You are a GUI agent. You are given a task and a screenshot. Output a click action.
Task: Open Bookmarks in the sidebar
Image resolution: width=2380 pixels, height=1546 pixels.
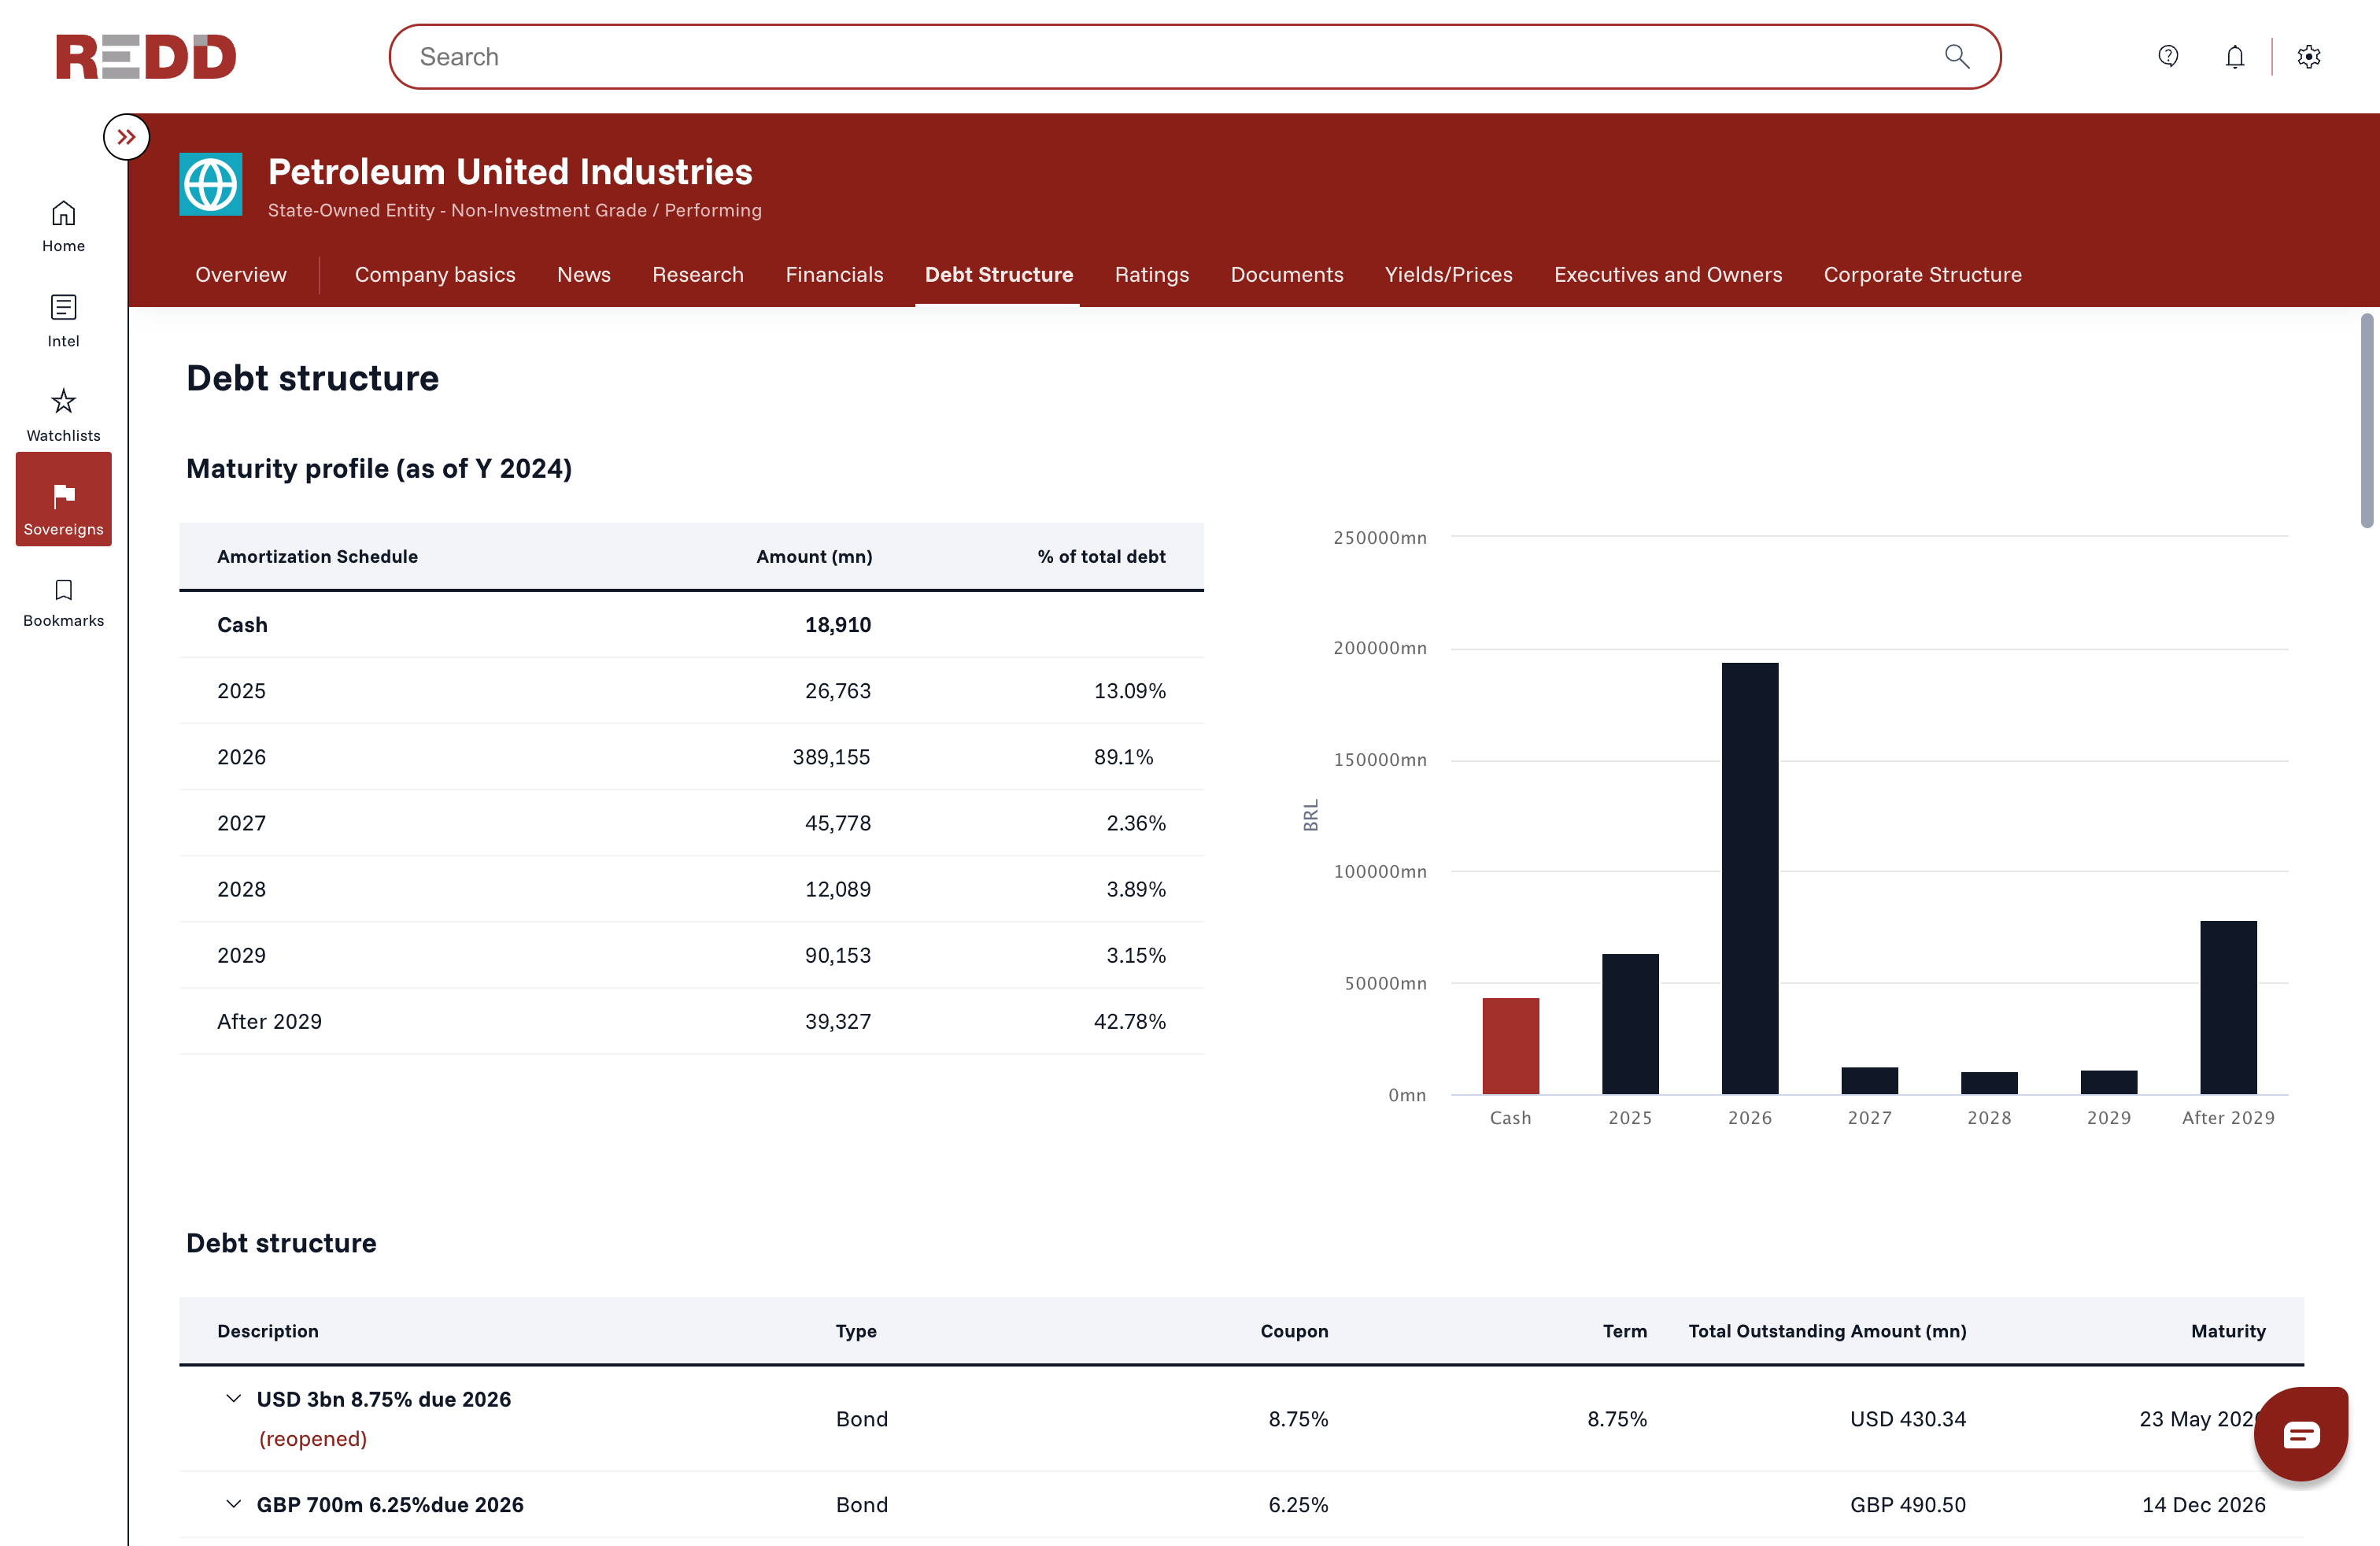63,590
